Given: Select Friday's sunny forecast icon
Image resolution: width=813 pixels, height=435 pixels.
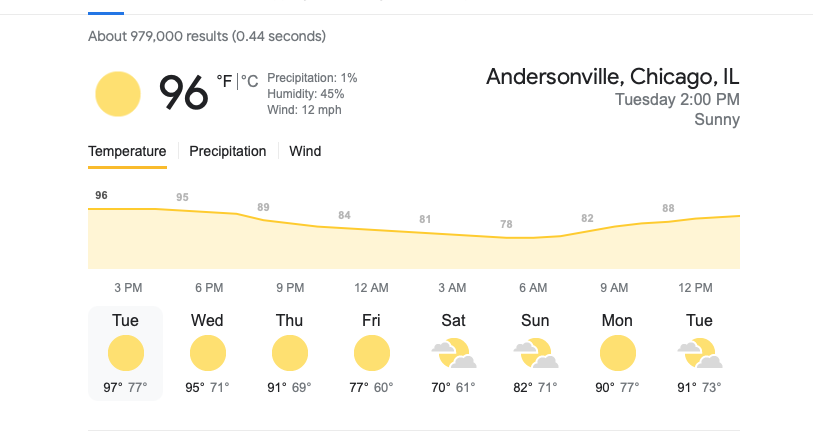Looking at the screenshot, I should tap(371, 353).
